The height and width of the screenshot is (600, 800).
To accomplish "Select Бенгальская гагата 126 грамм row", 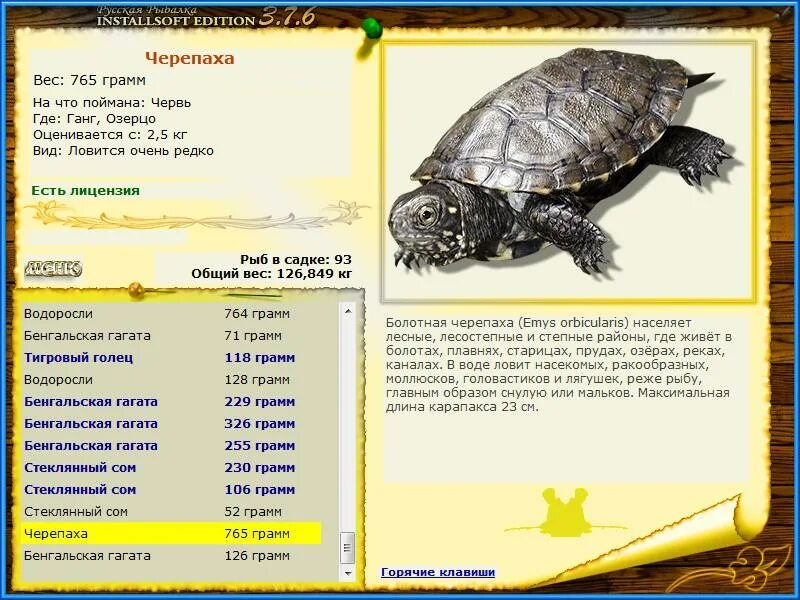I will (172, 555).
